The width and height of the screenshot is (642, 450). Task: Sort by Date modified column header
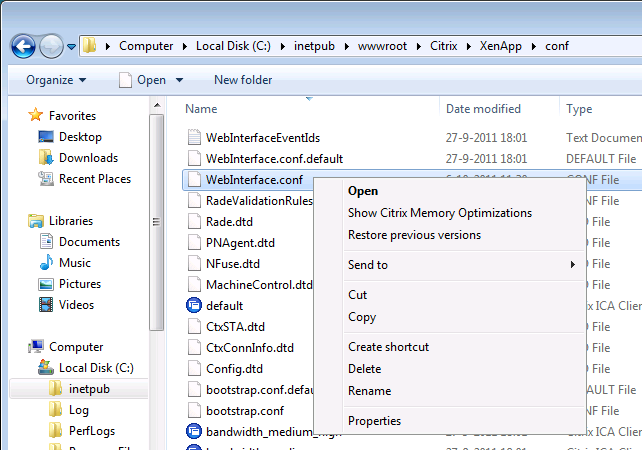pos(483,109)
